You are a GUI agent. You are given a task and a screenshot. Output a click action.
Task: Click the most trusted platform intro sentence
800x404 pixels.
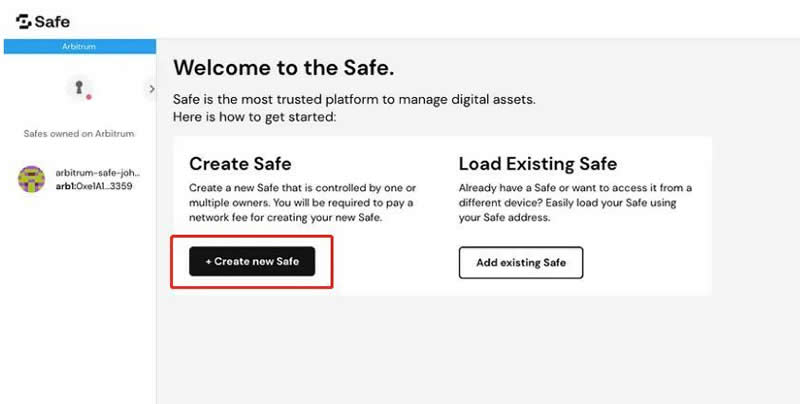(354, 99)
